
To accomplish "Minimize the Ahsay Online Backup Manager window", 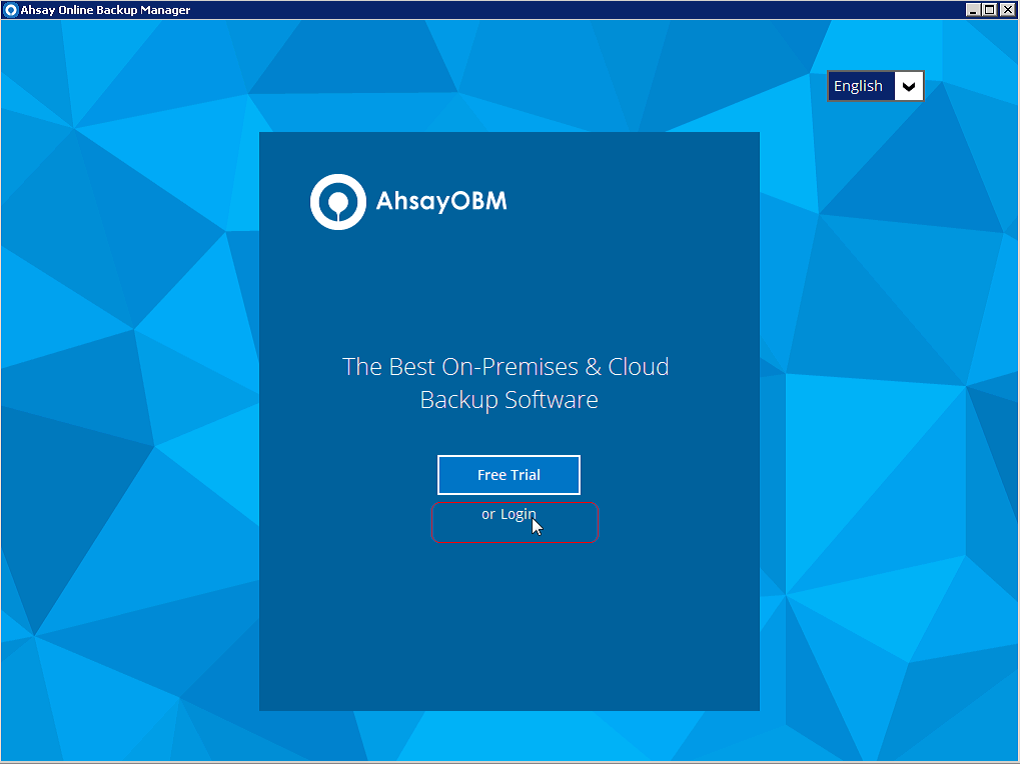I will (x=973, y=10).
